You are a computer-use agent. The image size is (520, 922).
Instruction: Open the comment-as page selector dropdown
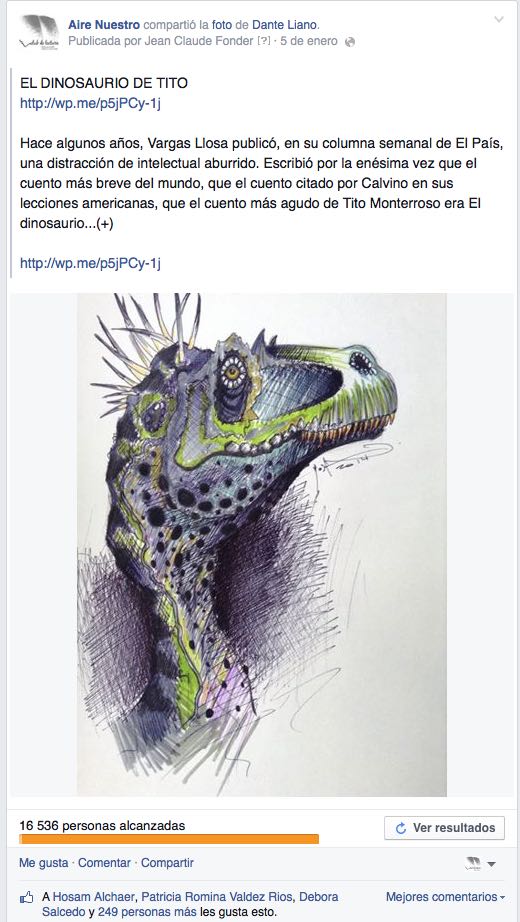click(x=480, y=863)
